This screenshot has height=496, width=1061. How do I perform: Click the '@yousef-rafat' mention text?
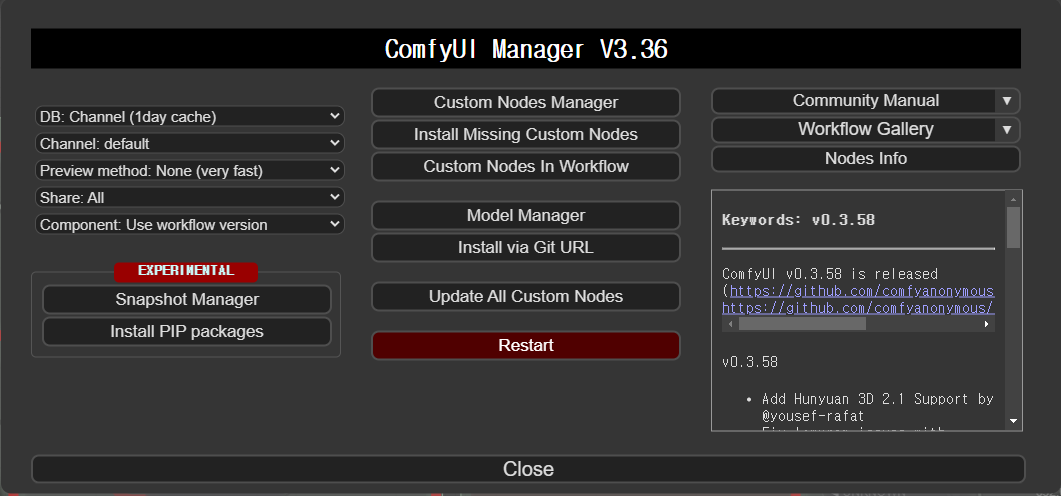(x=813, y=415)
